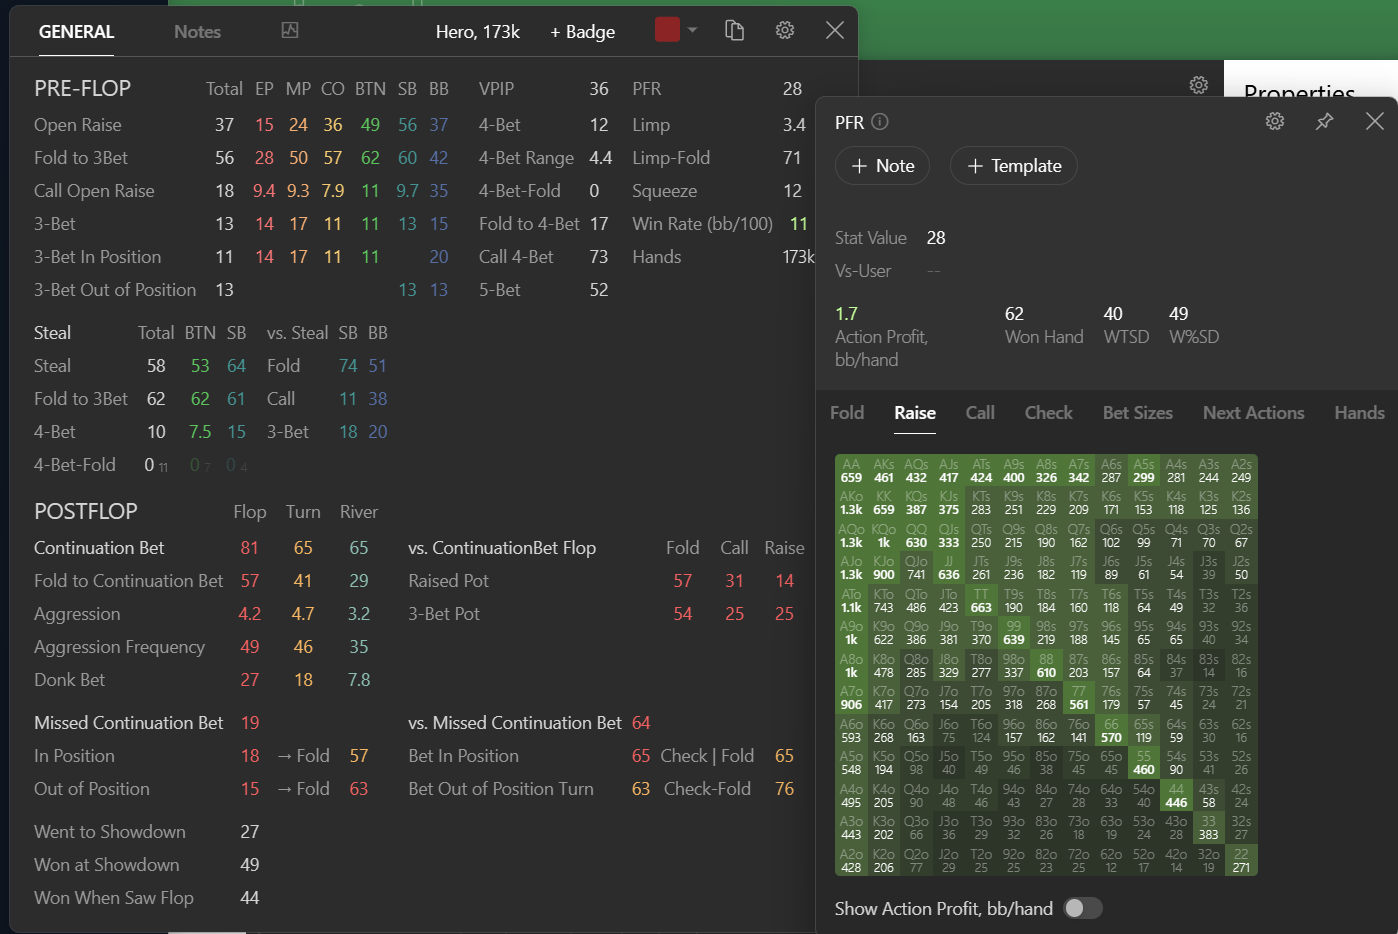The image size is (1398, 934).
Task: Pin the PFR panel
Action: 1325,121
